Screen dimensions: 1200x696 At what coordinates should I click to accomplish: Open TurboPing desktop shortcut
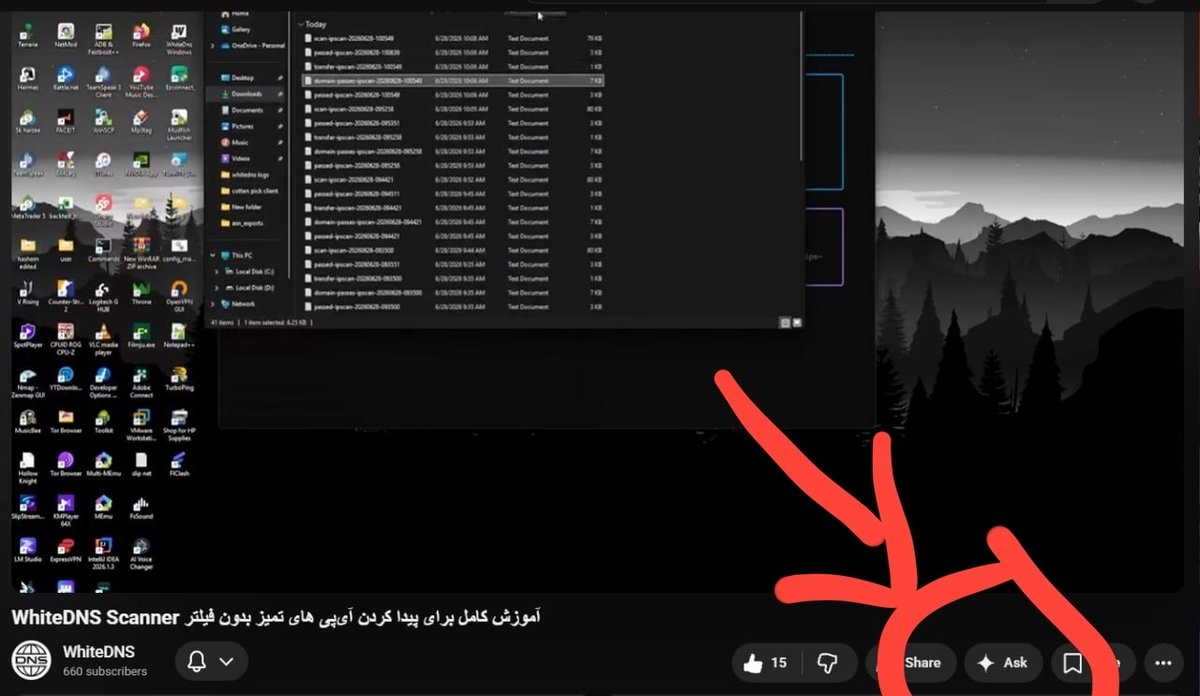pyautogui.click(x=179, y=380)
